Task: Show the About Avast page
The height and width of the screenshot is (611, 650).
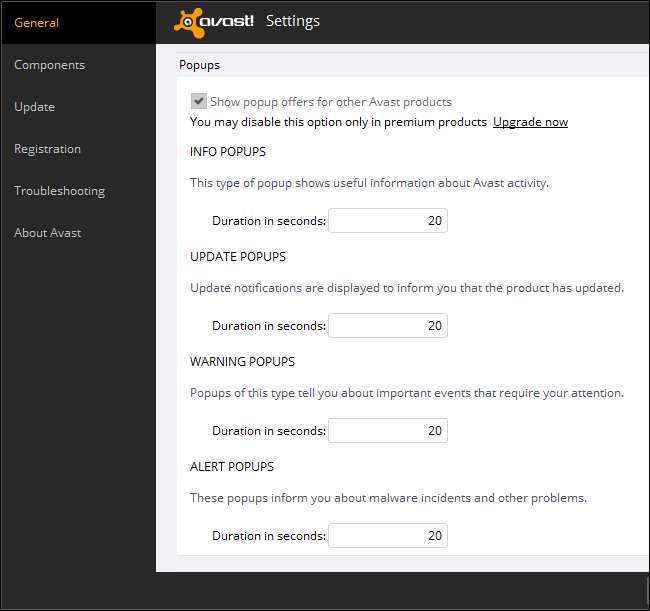Action: 47,233
